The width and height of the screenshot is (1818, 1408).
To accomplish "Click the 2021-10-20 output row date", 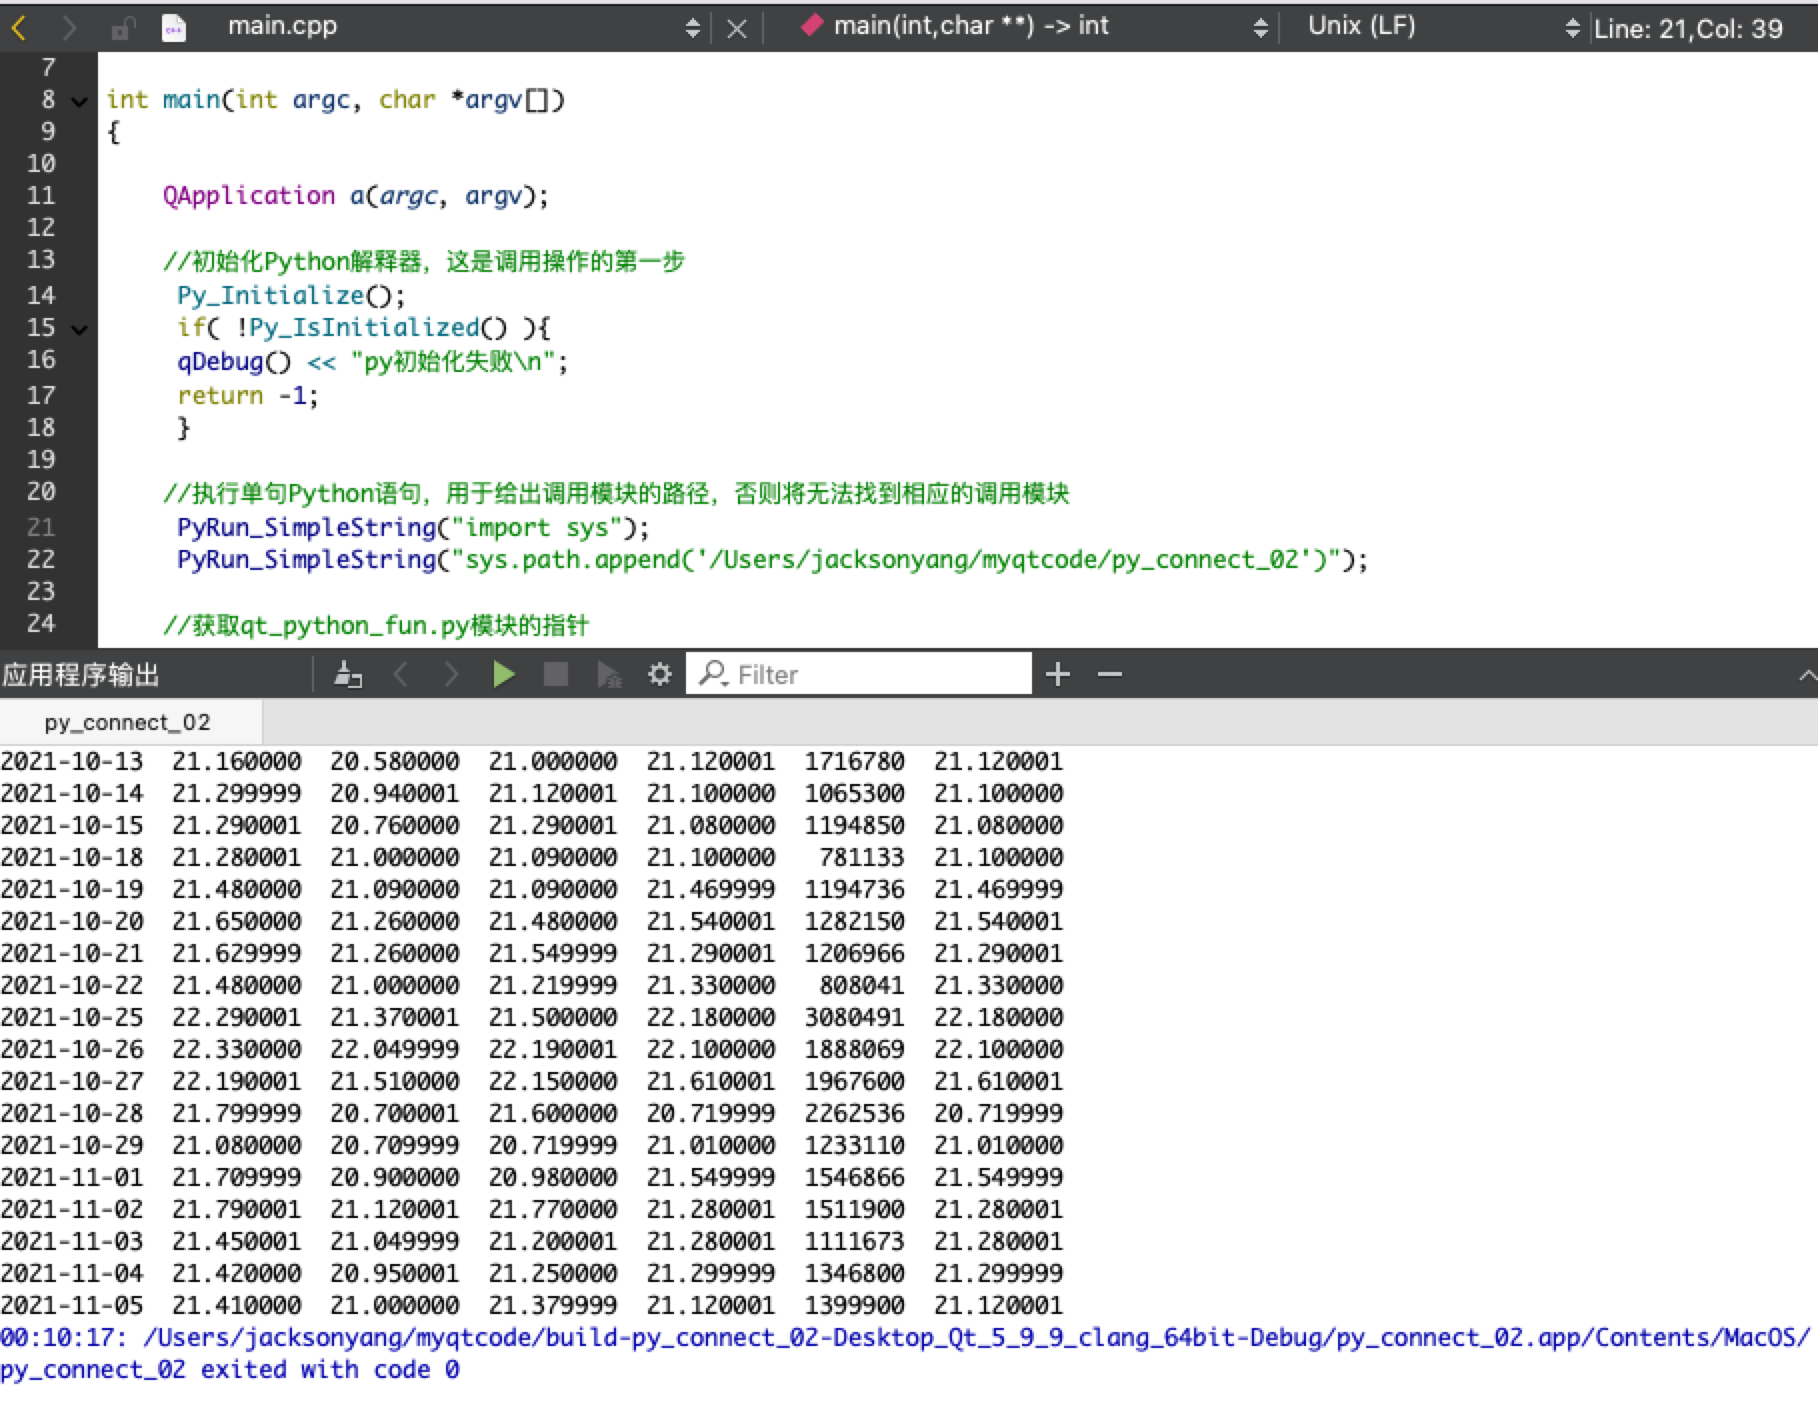I will coord(72,922).
